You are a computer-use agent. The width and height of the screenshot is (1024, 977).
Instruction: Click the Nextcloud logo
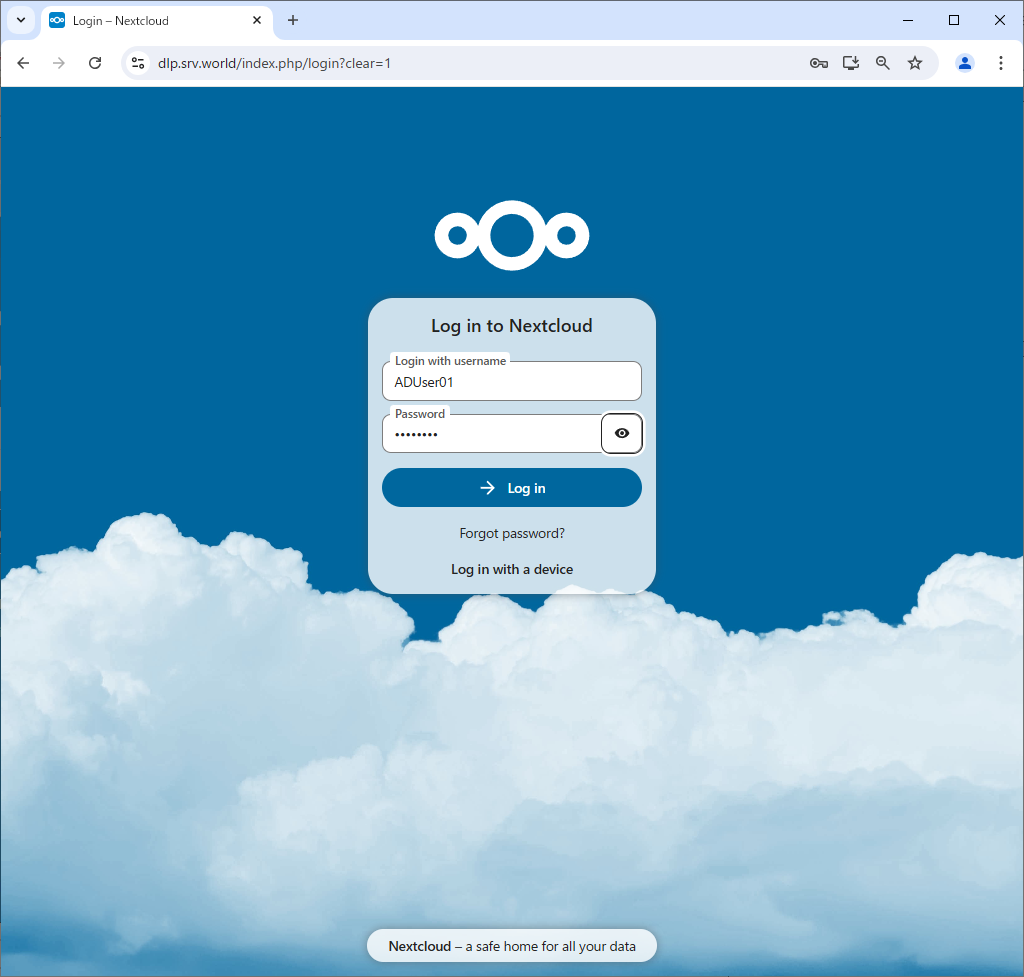coord(511,235)
